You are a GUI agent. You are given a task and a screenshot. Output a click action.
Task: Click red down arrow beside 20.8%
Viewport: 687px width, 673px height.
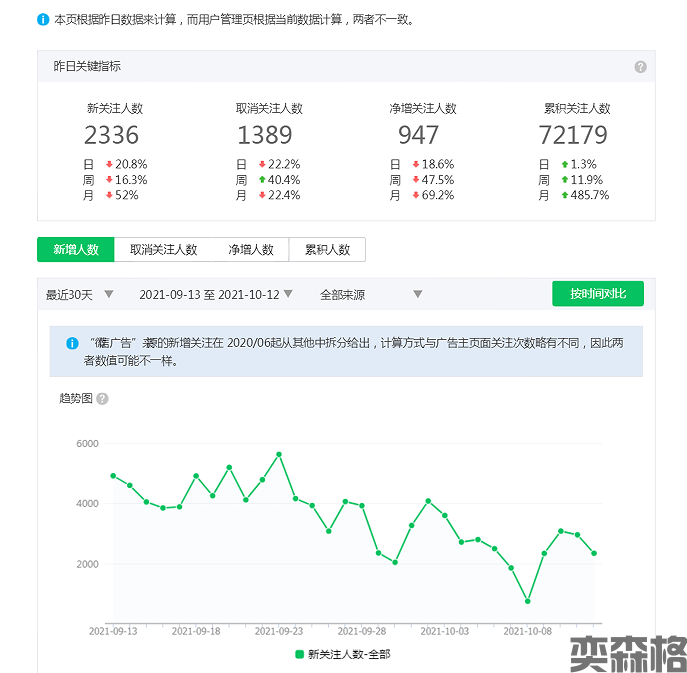point(108,164)
